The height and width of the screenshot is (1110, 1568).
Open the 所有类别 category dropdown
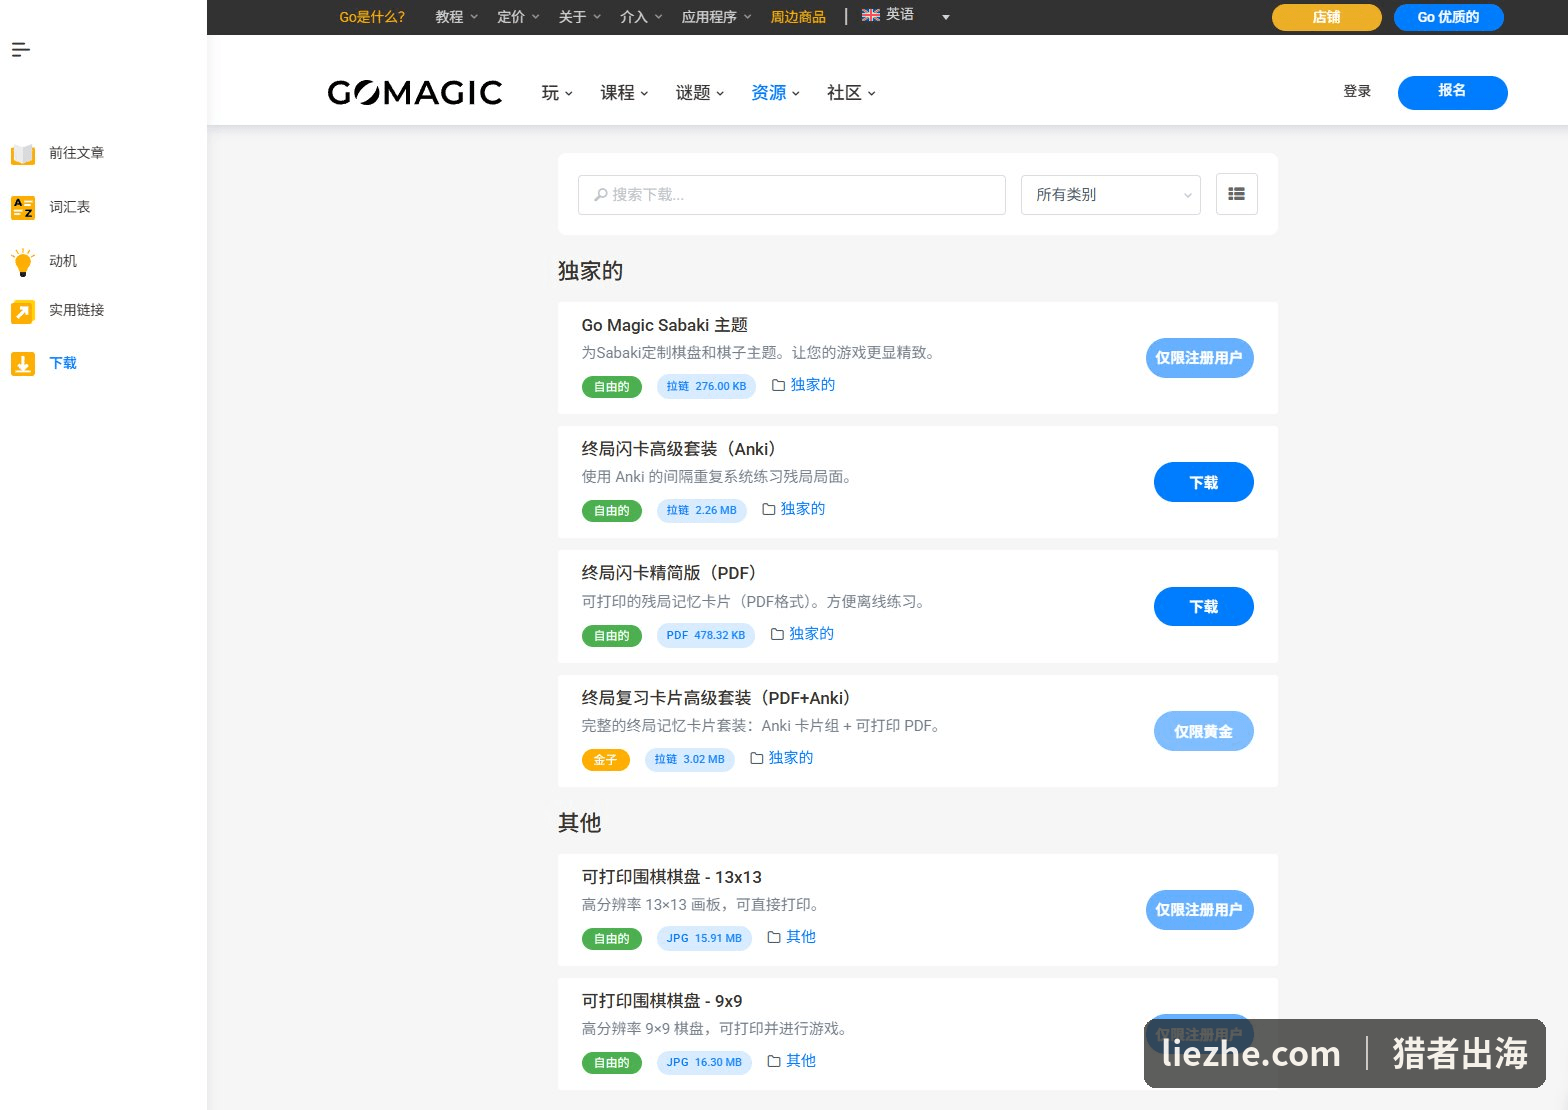point(1111,195)
